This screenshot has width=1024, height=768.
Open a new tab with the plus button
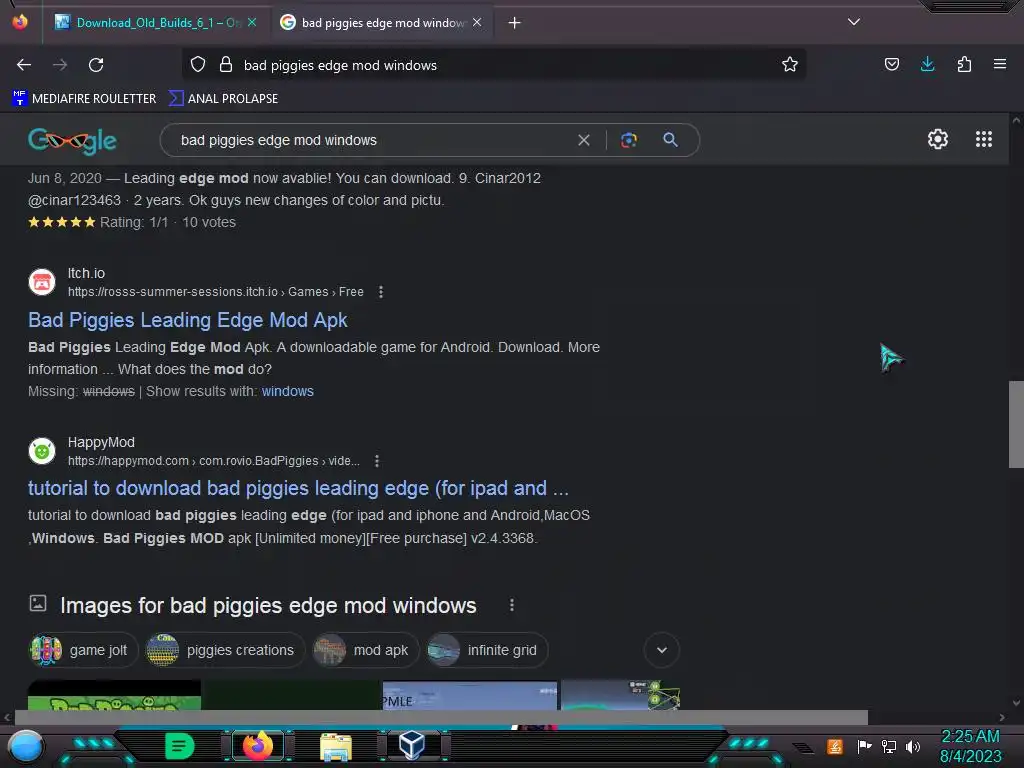click(x=515, y=23)
